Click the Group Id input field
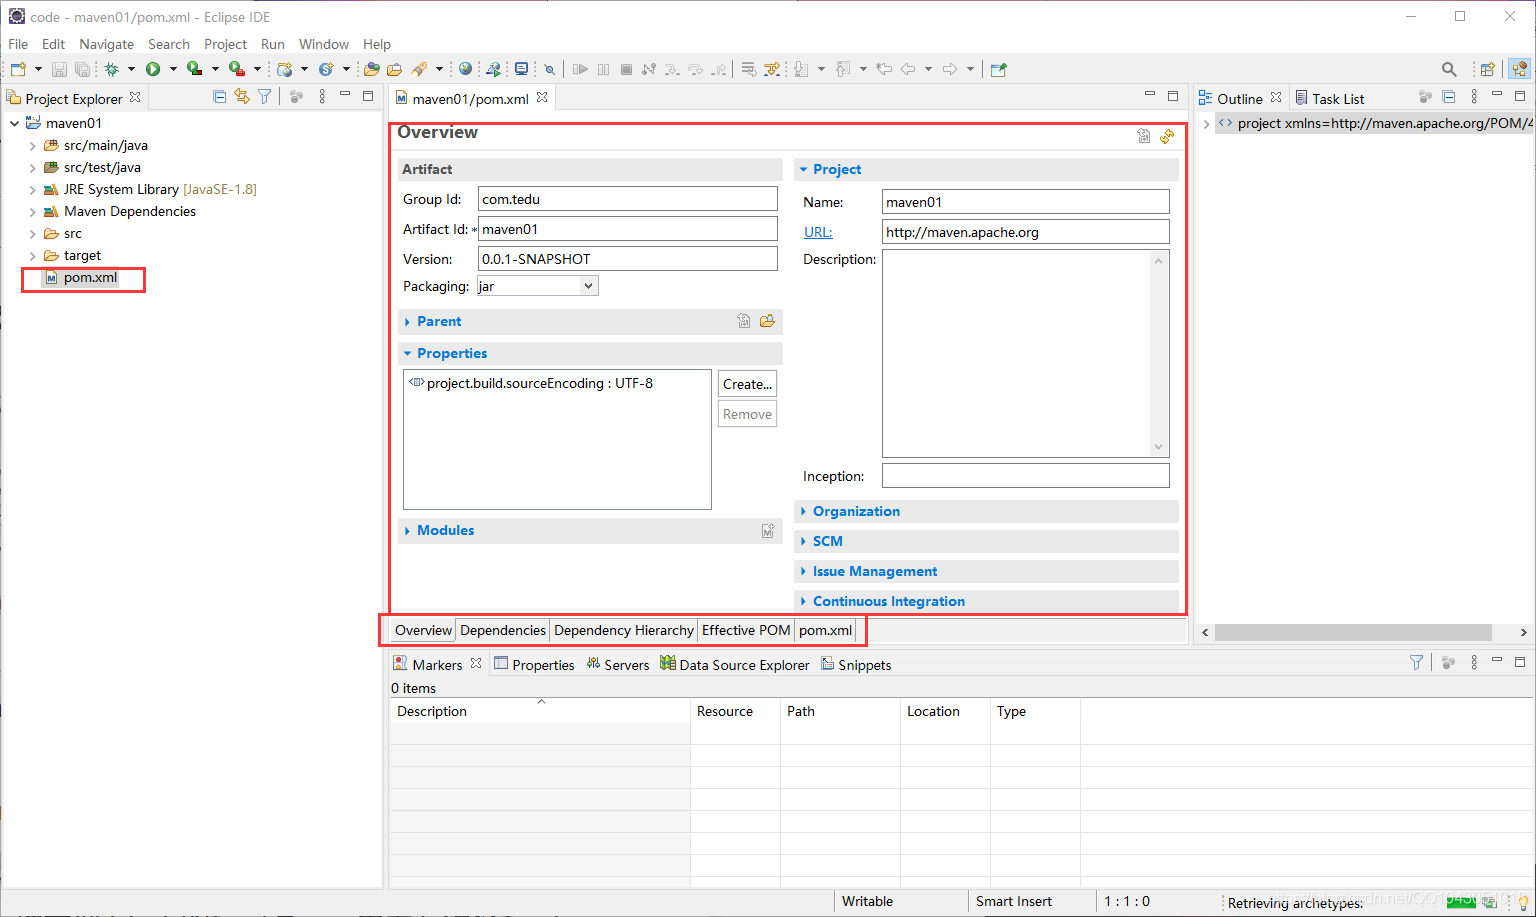The width and height of the screenshot is (1536, 917). (x=627, y=199)
